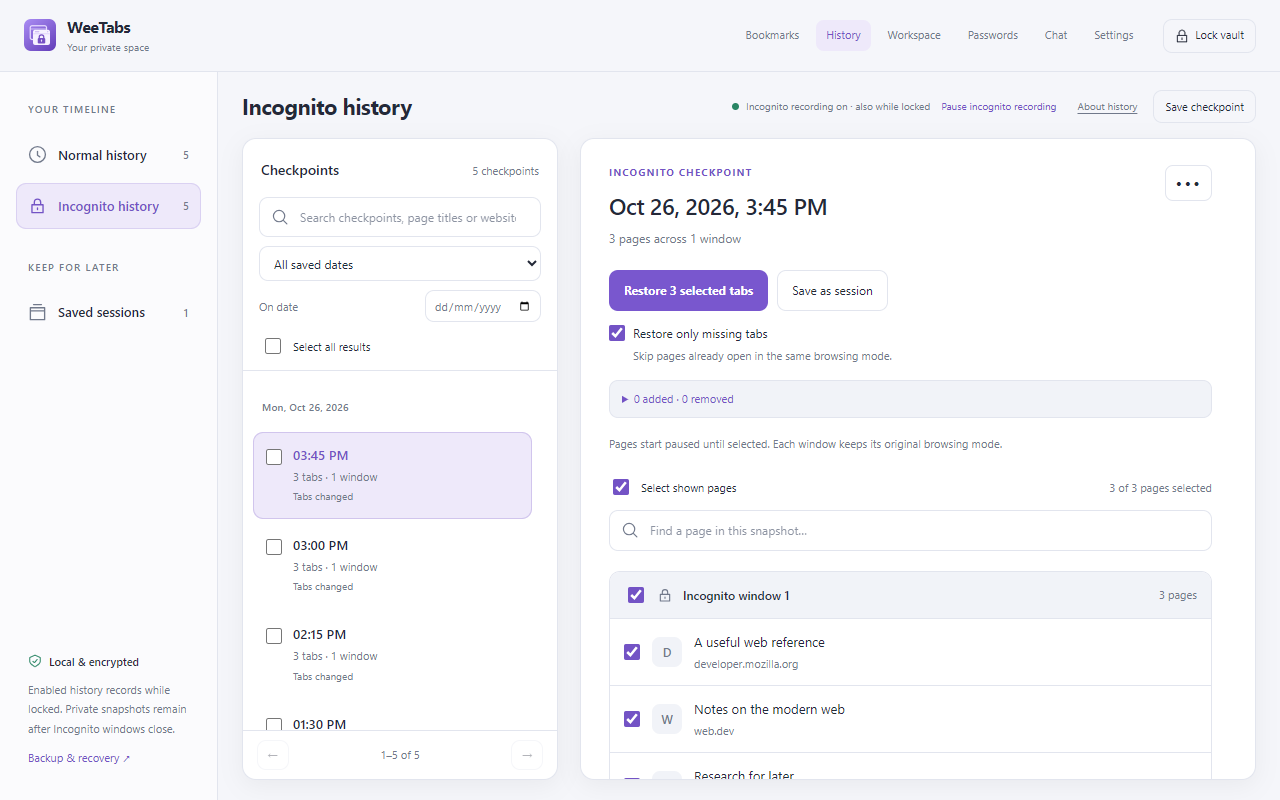Focus the Search checkpoints field
The height and width of the screenshot is (800, 1280).
point(400,217)
